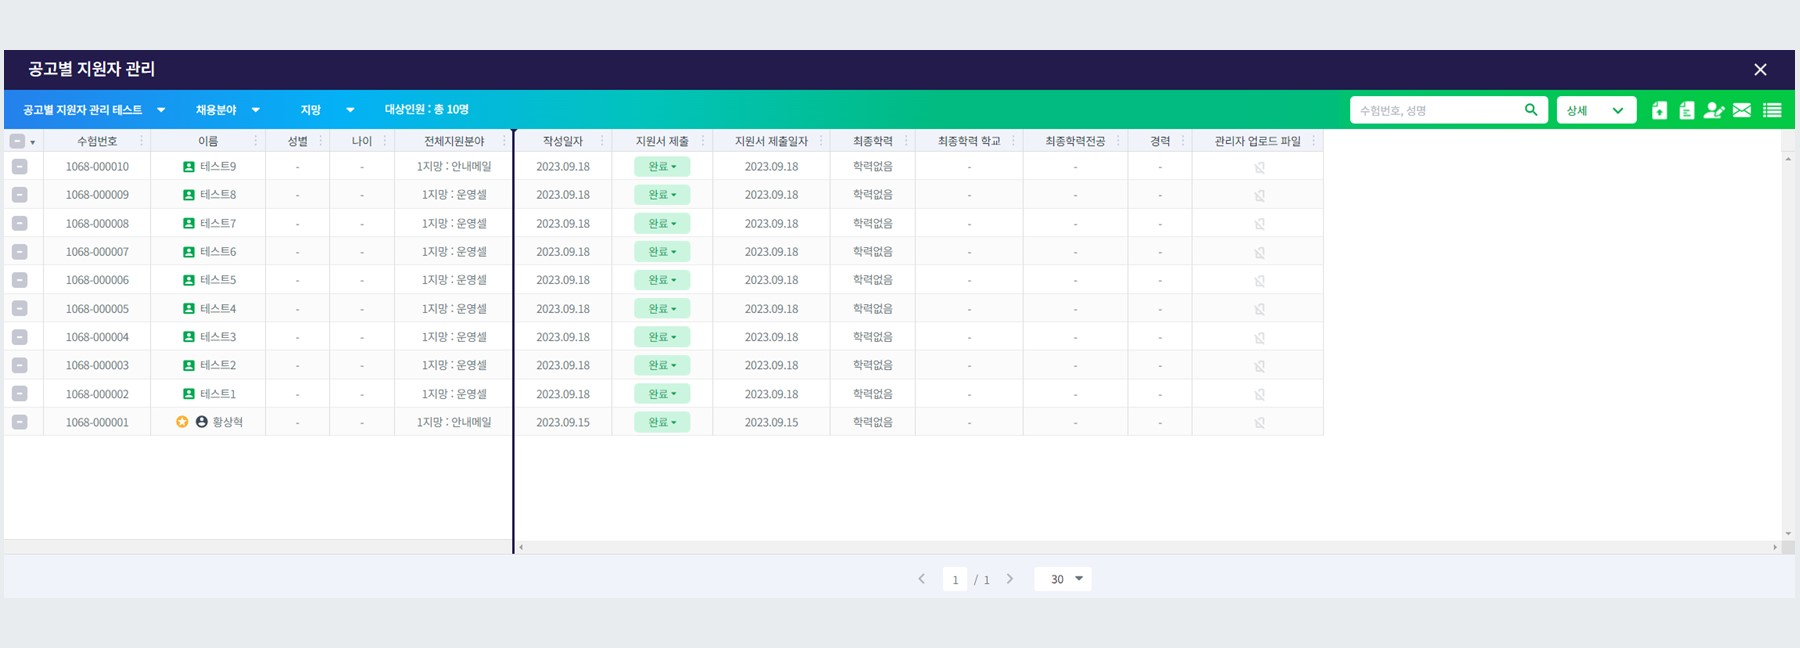Click the dark person icon beside 황상혁
The width and height of the screenshot is (1800, 648).
point(202,422)
